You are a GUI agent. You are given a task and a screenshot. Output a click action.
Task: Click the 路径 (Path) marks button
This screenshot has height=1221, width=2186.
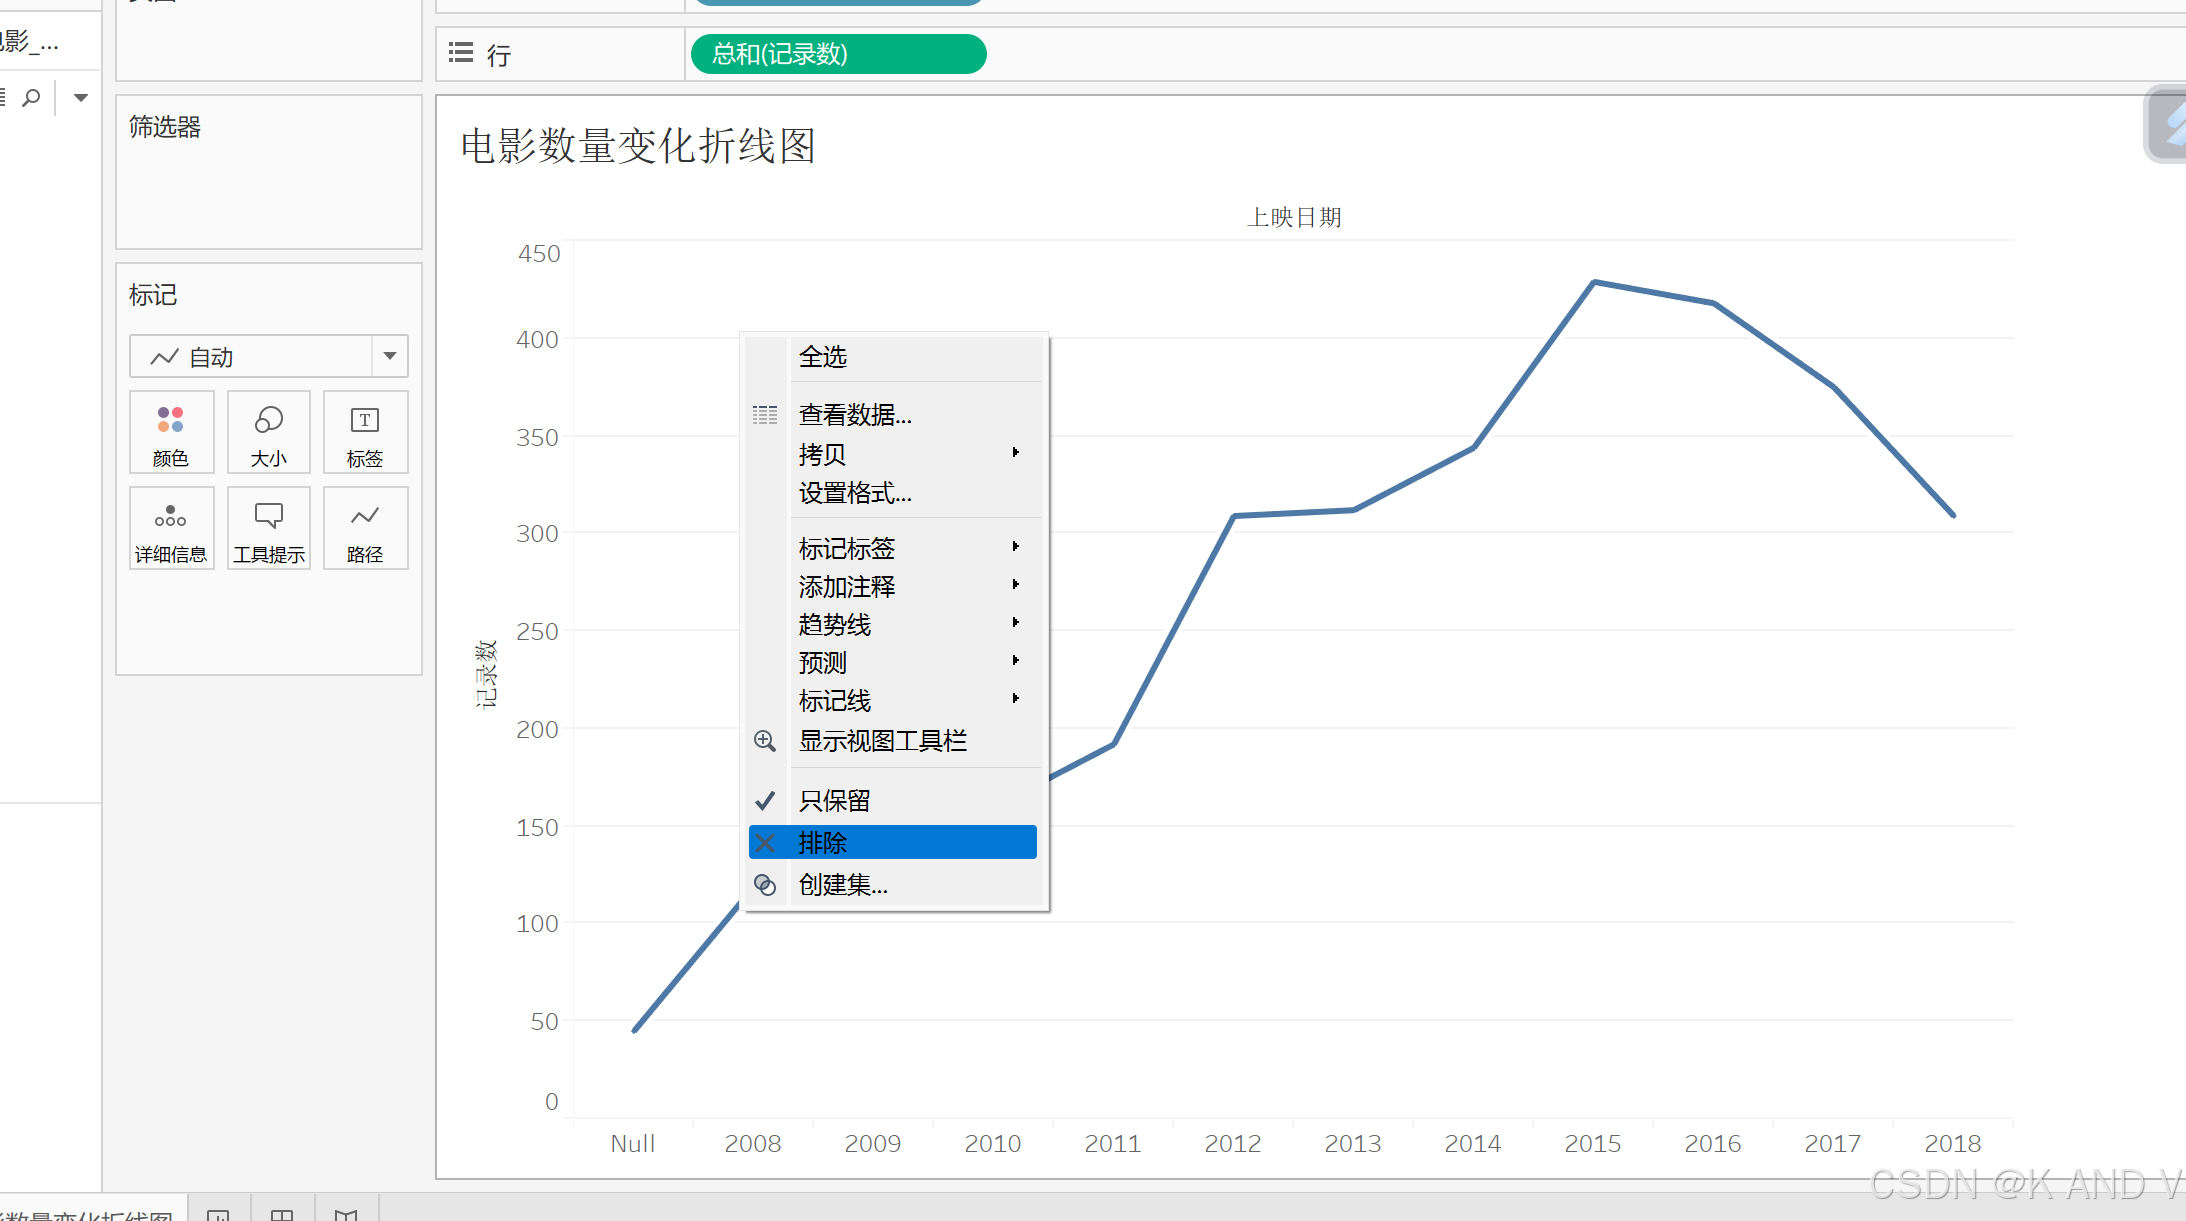coord(365,528)
